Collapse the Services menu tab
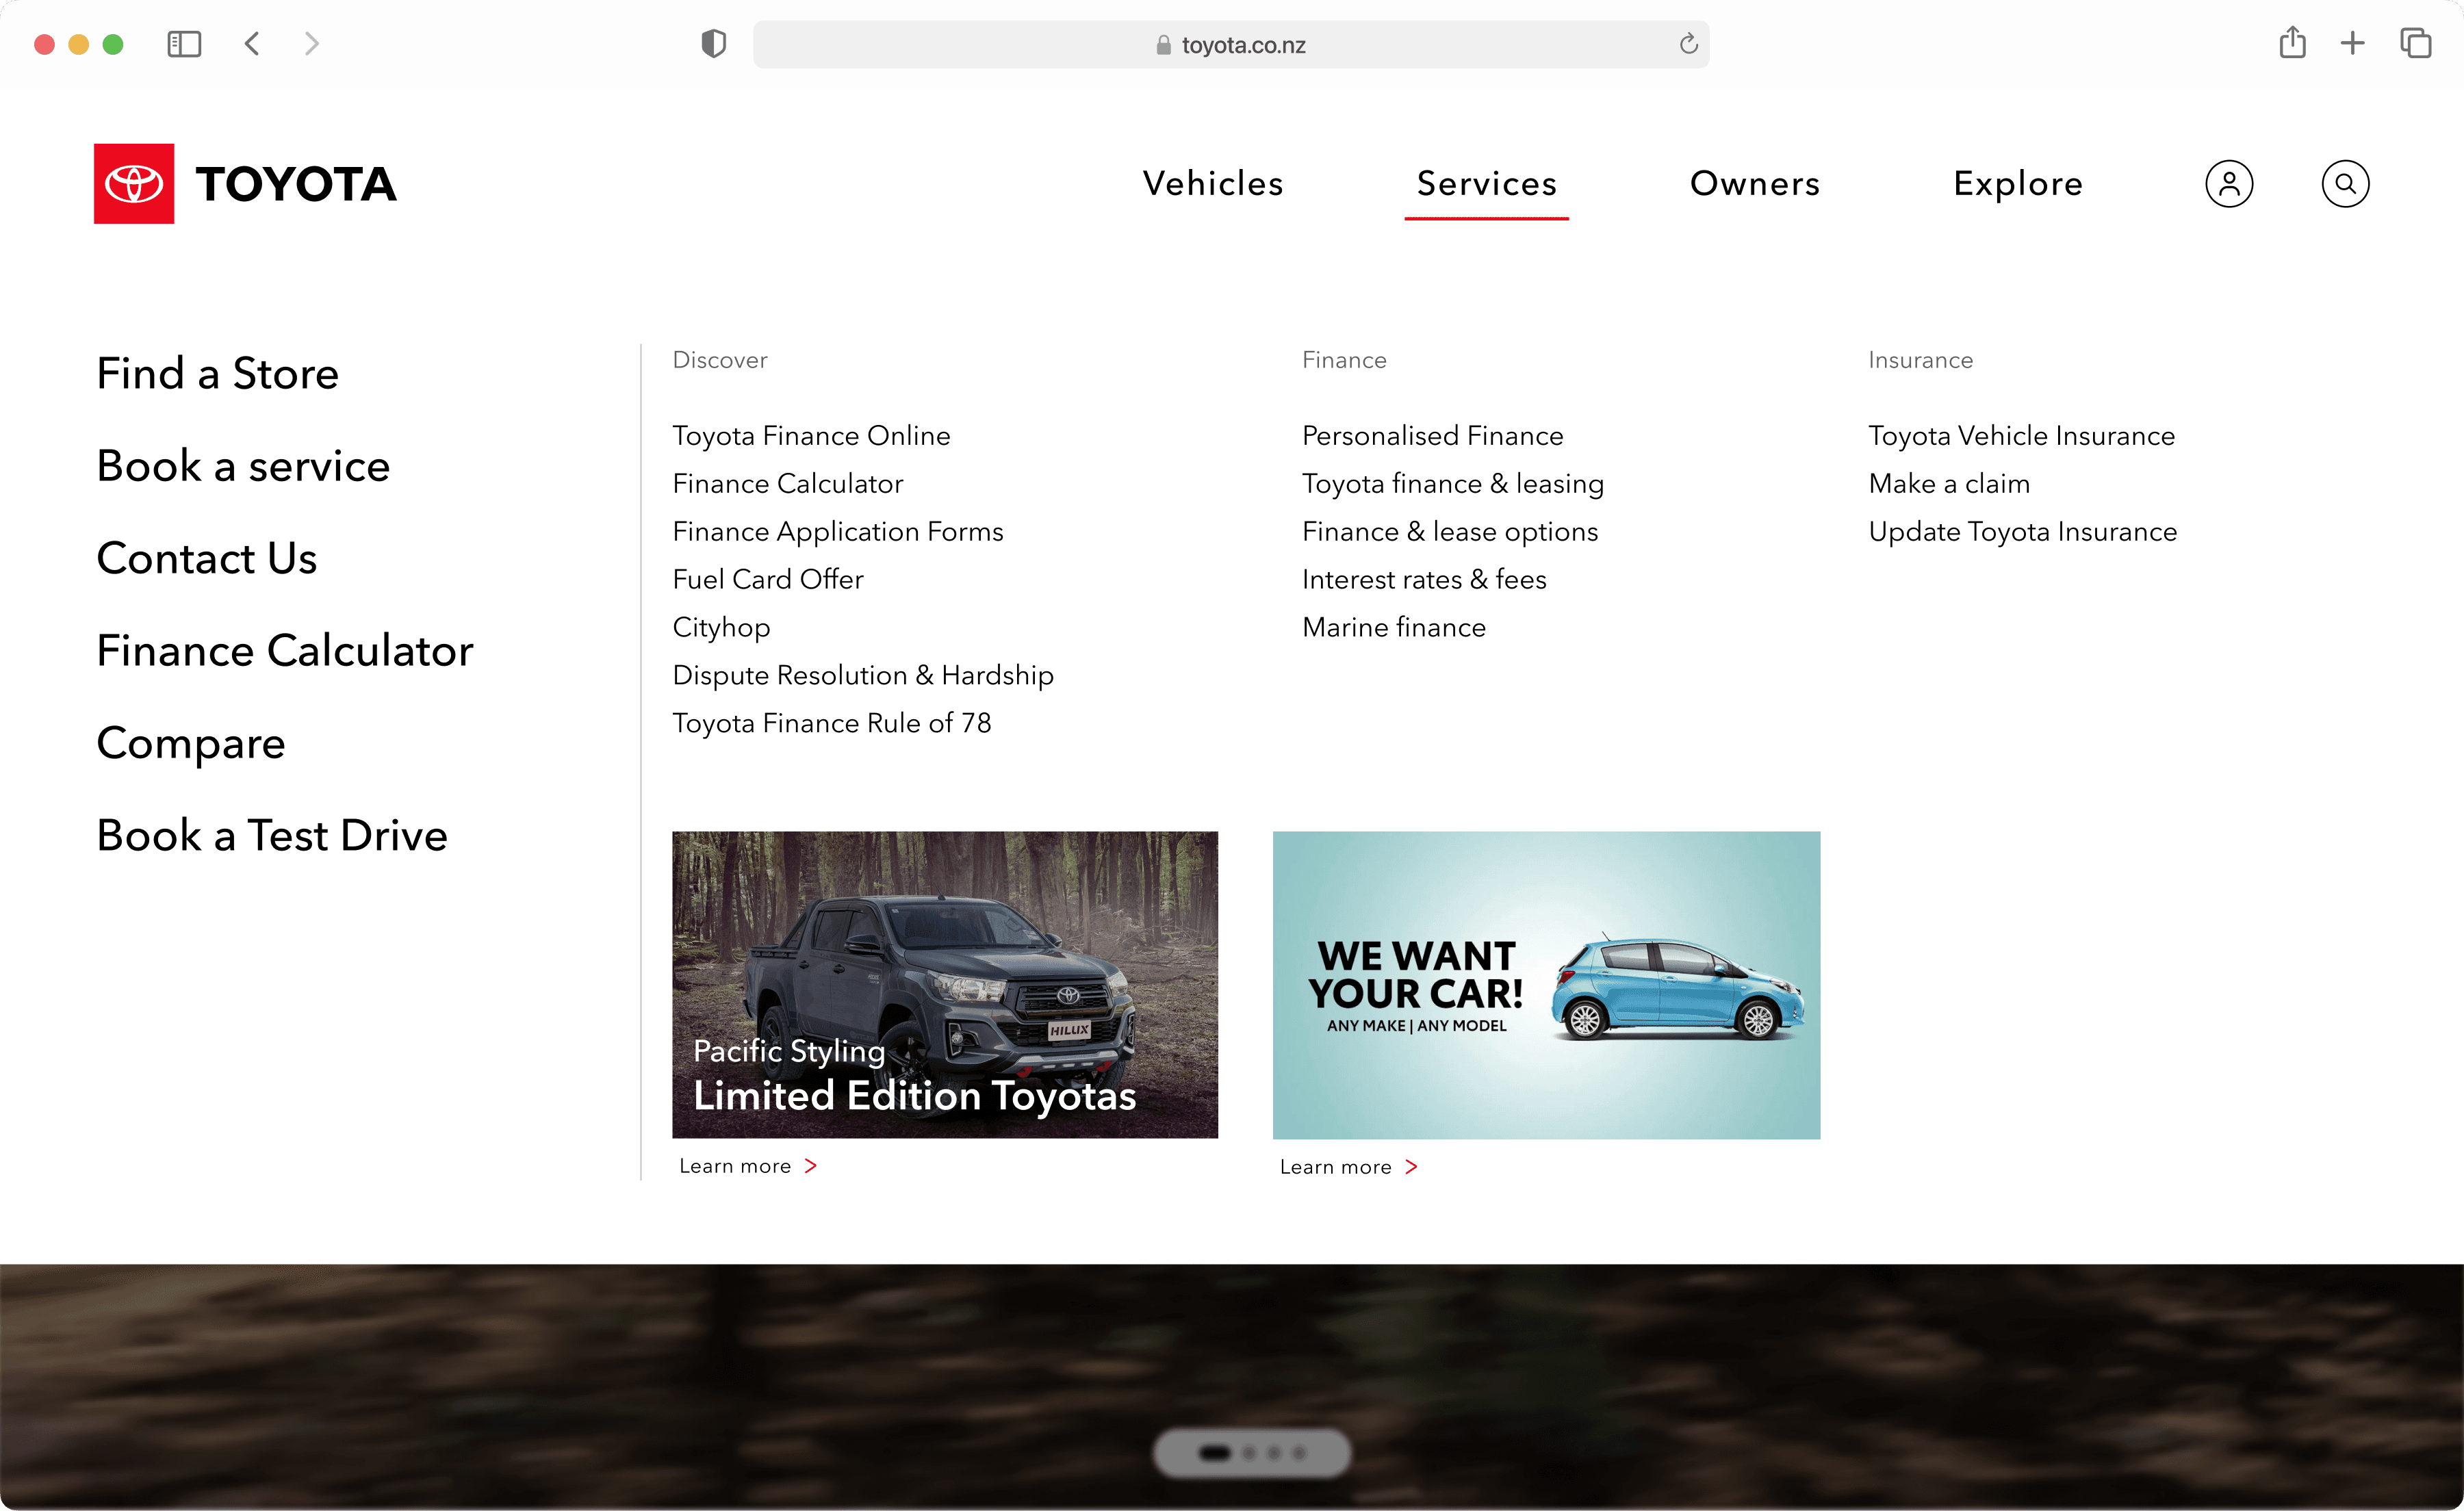The image size is (2464, 1511). coord(1486,184)
